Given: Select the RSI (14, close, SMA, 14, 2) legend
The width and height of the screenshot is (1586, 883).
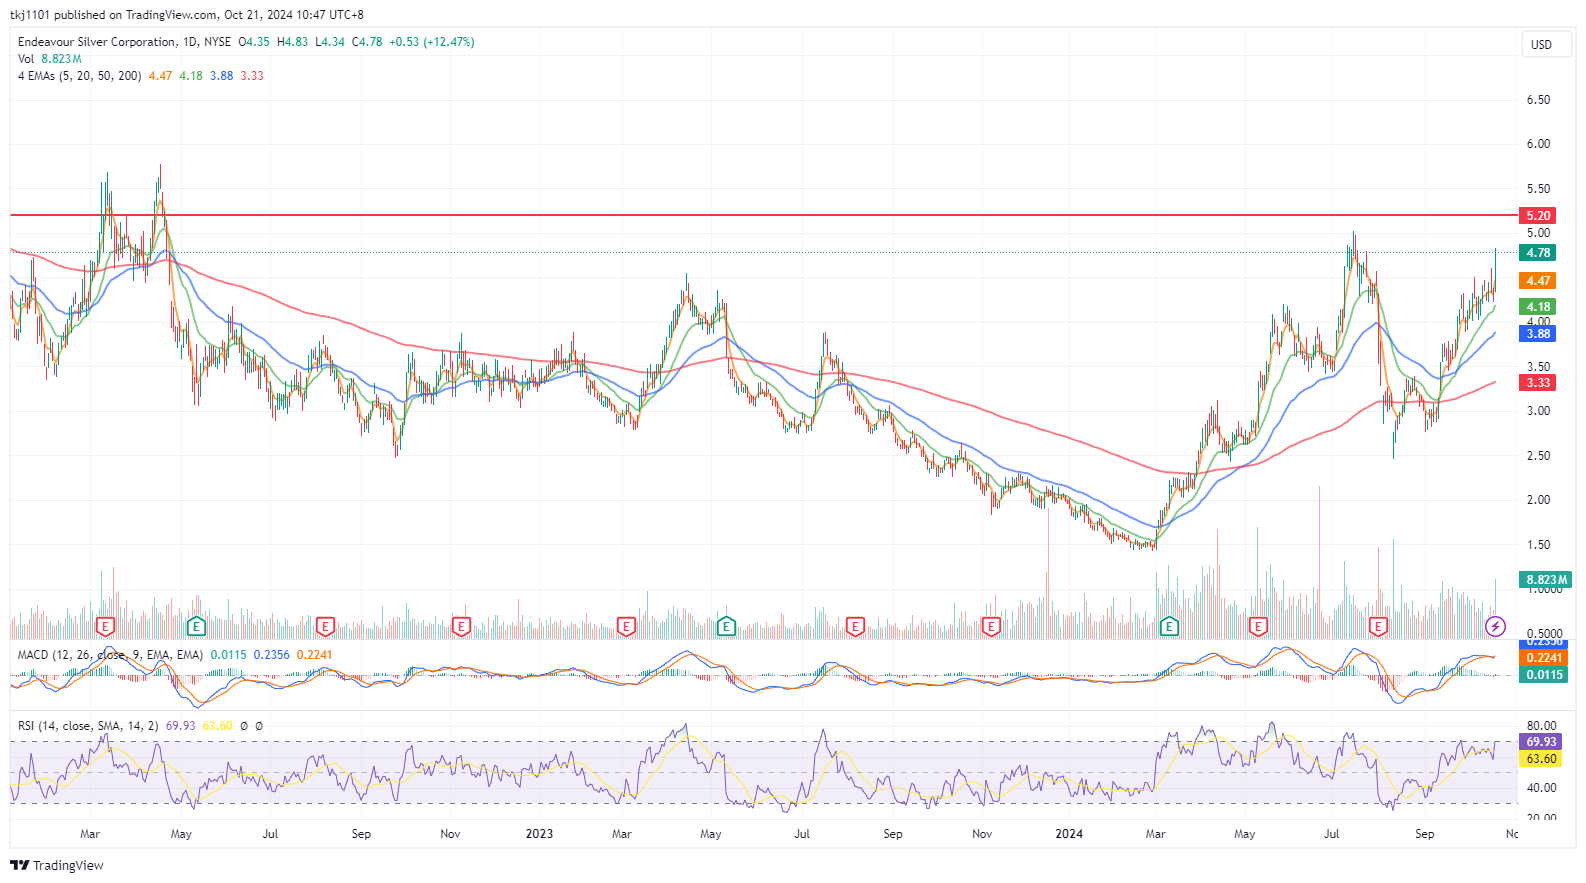Looking at the screenshot, I should coord(88,726).
